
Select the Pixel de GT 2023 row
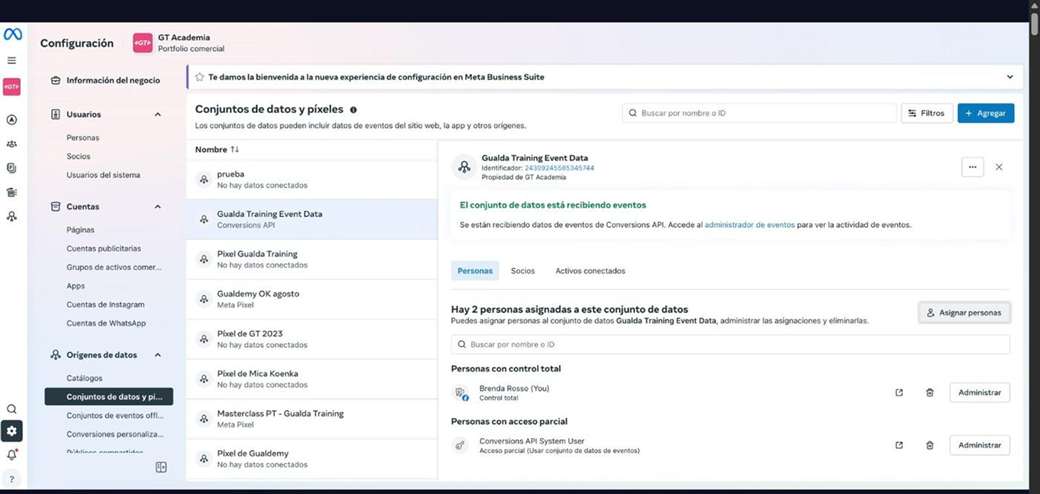(x=312, y=339)
